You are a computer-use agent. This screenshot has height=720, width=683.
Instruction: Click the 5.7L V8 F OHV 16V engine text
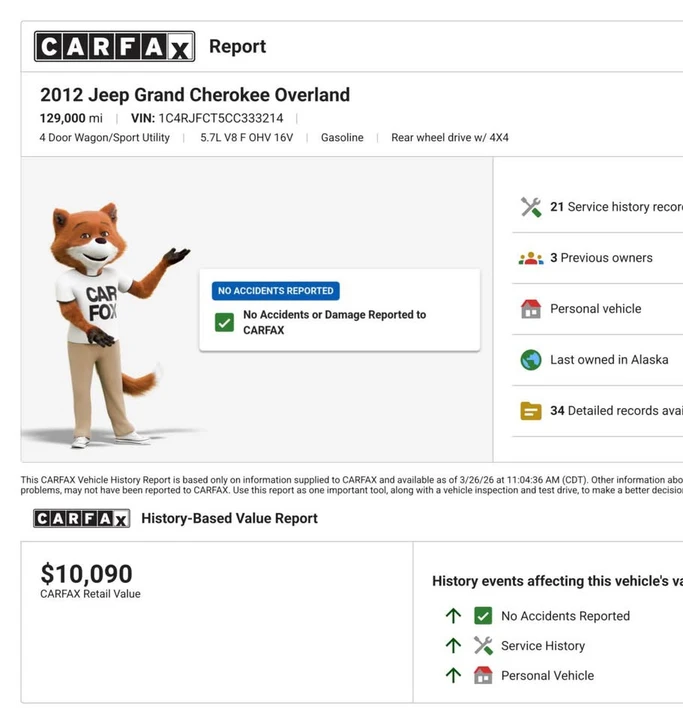click(x=247, y=138)
